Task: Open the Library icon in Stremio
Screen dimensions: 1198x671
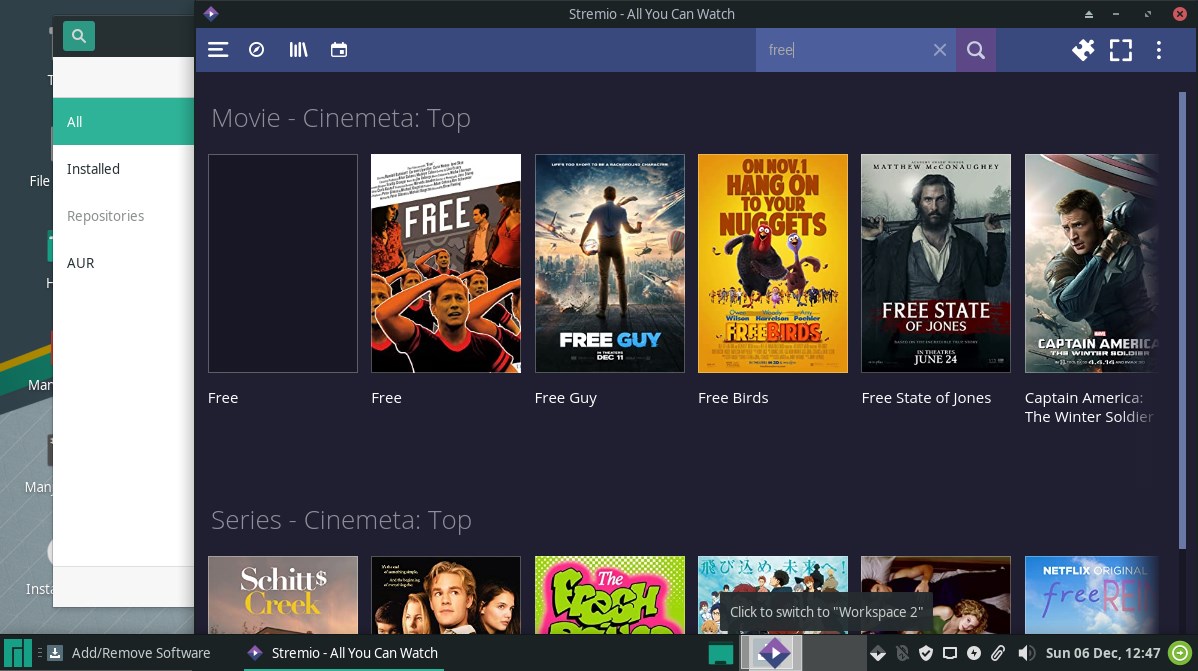Action: click(298, 50)
